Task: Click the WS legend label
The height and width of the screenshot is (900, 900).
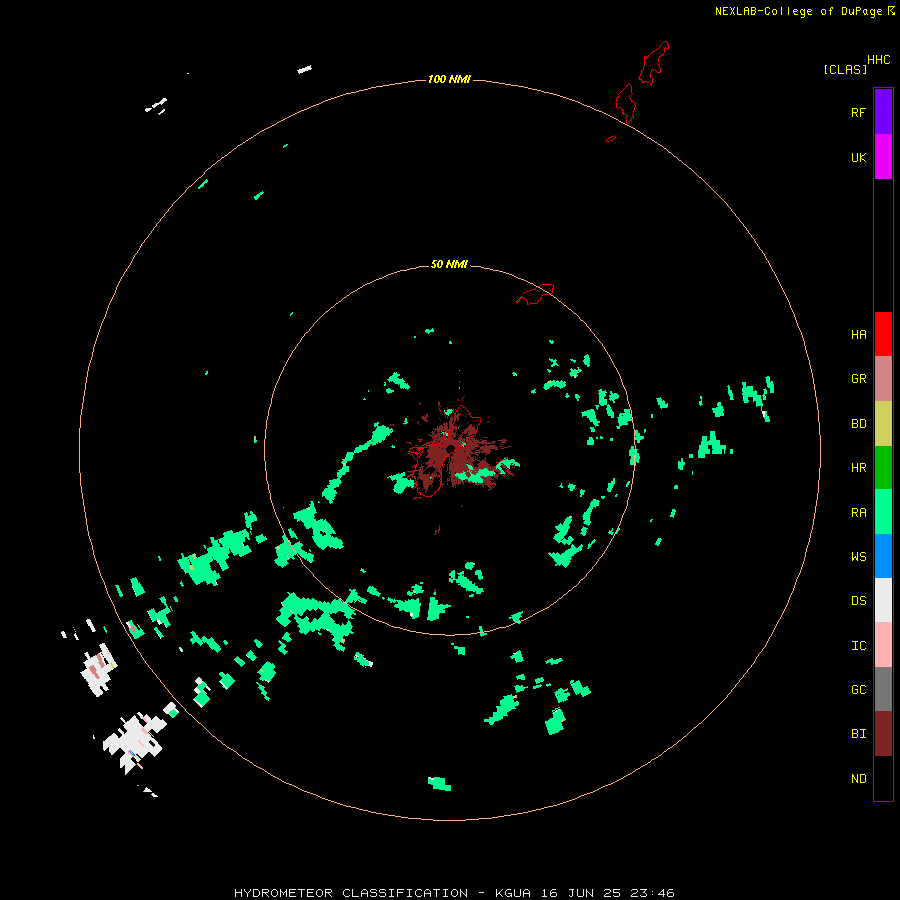Action: [x=858, y=557]
